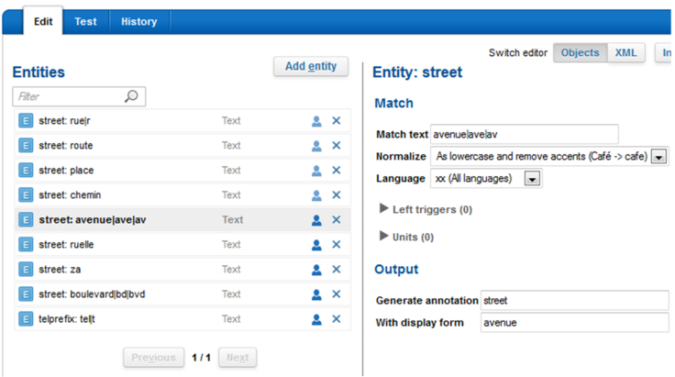Viewport: 675px width, 377px height.
Task: Delete the street: avenue|ave|av entity
Action: 336,220
